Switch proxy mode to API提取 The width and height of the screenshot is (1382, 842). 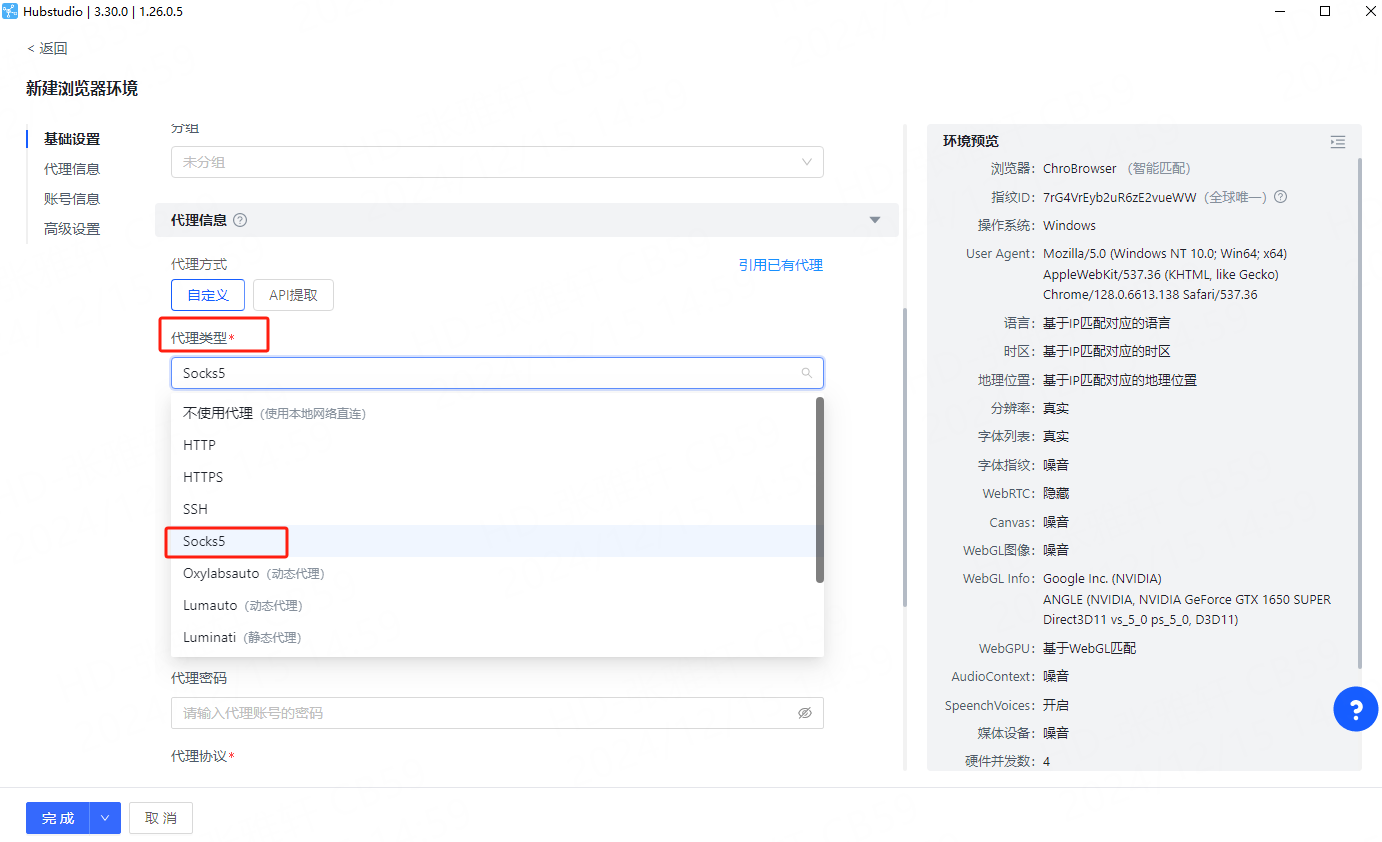pyautogui.click(x=293, y=295)
